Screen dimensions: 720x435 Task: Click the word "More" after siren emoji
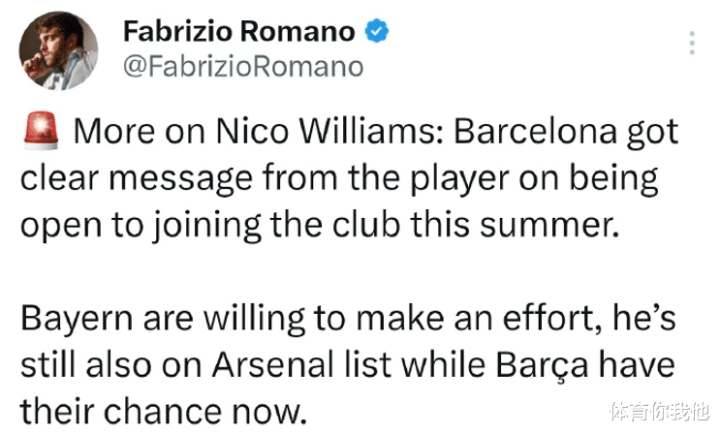[114, 132]
